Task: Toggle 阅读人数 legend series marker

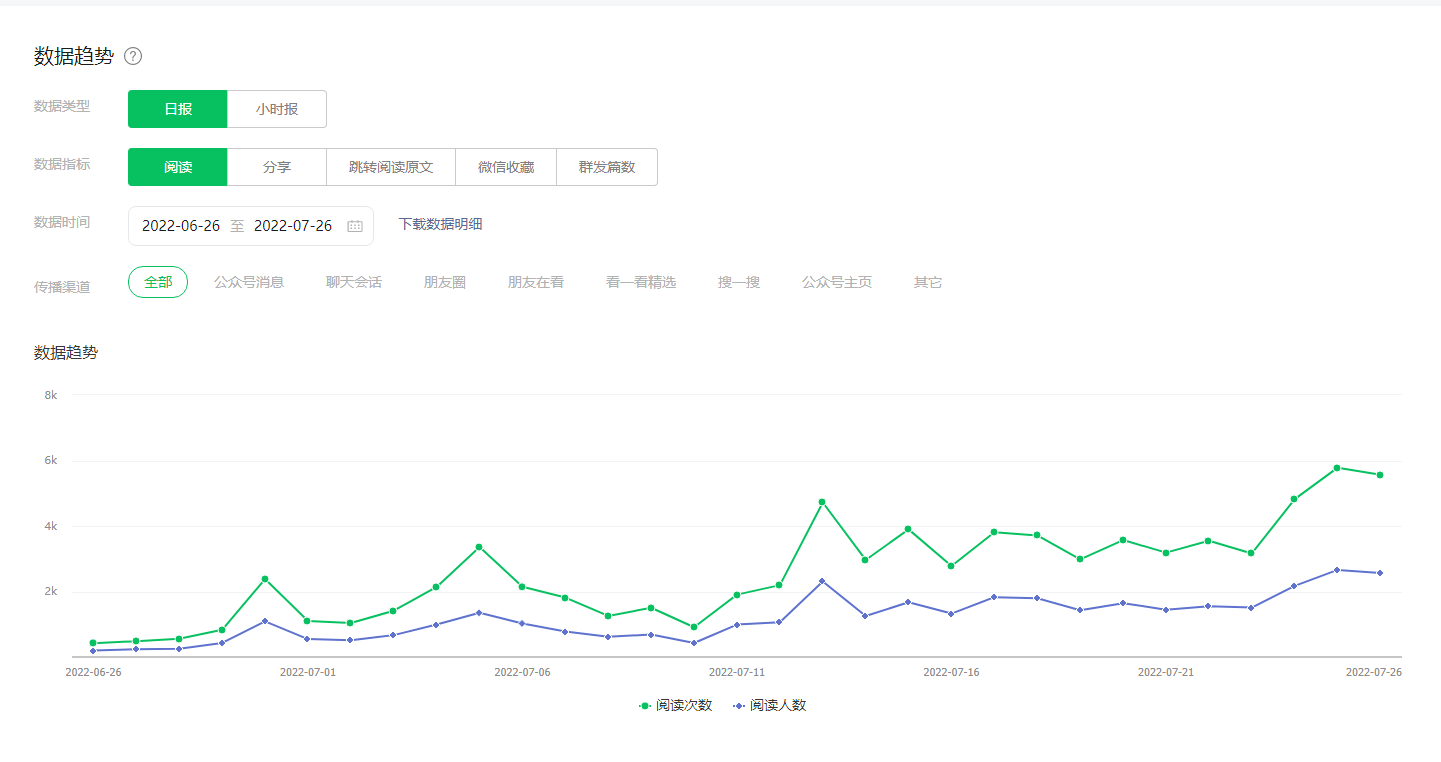Action: coord(739,705)
